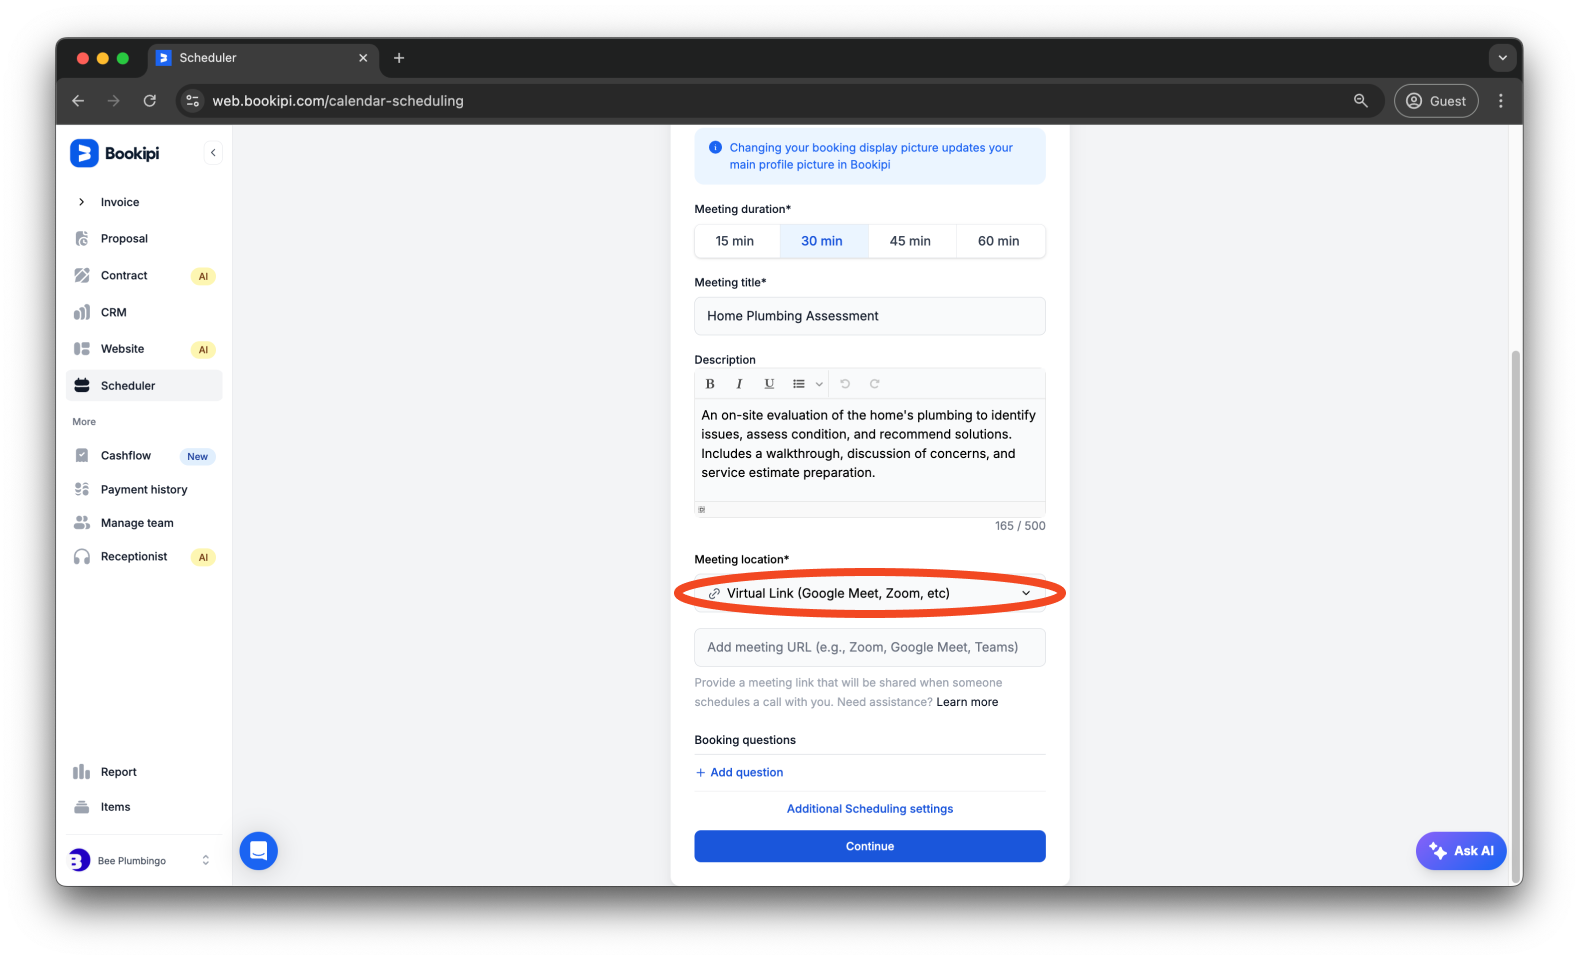
Task: Click Add question link
Action: coord(740,772)
